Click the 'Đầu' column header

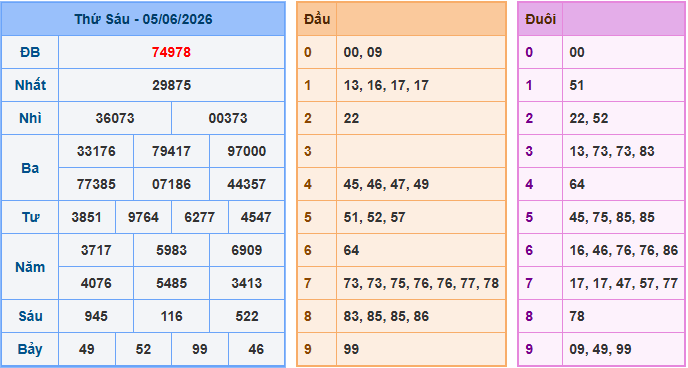click(317, 19)
